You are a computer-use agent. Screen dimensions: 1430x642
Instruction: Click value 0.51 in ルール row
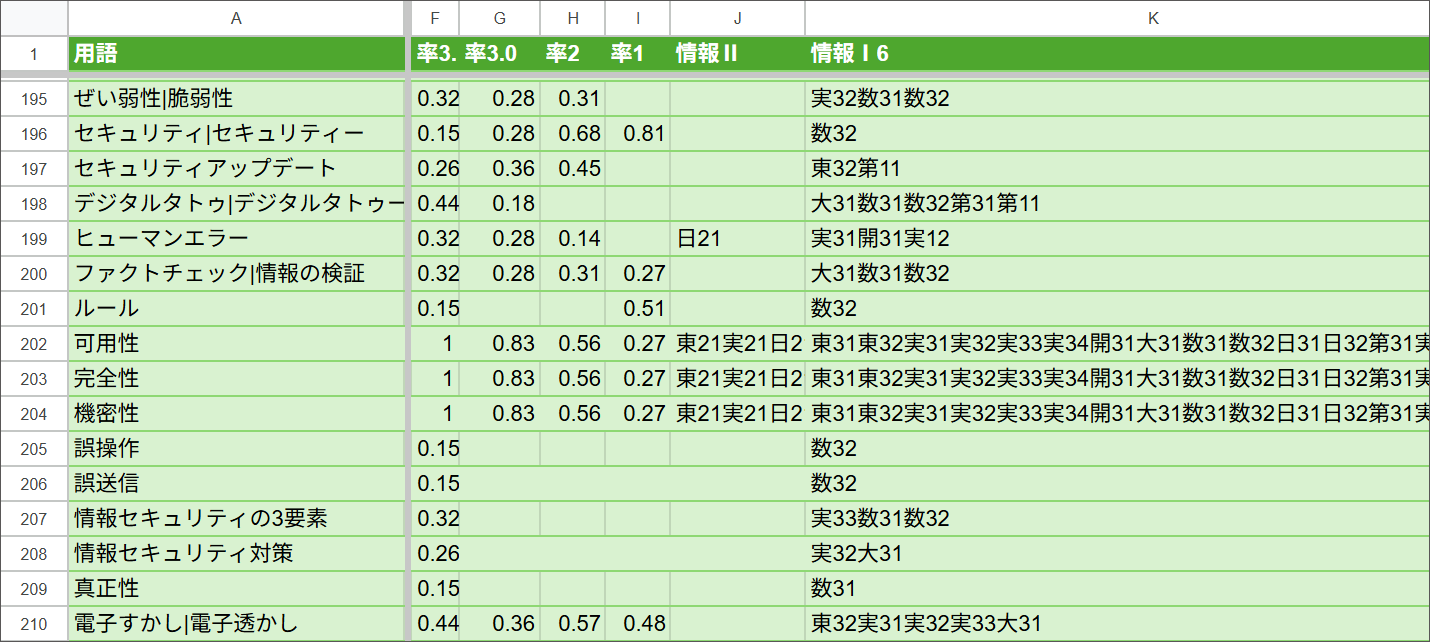638,308
